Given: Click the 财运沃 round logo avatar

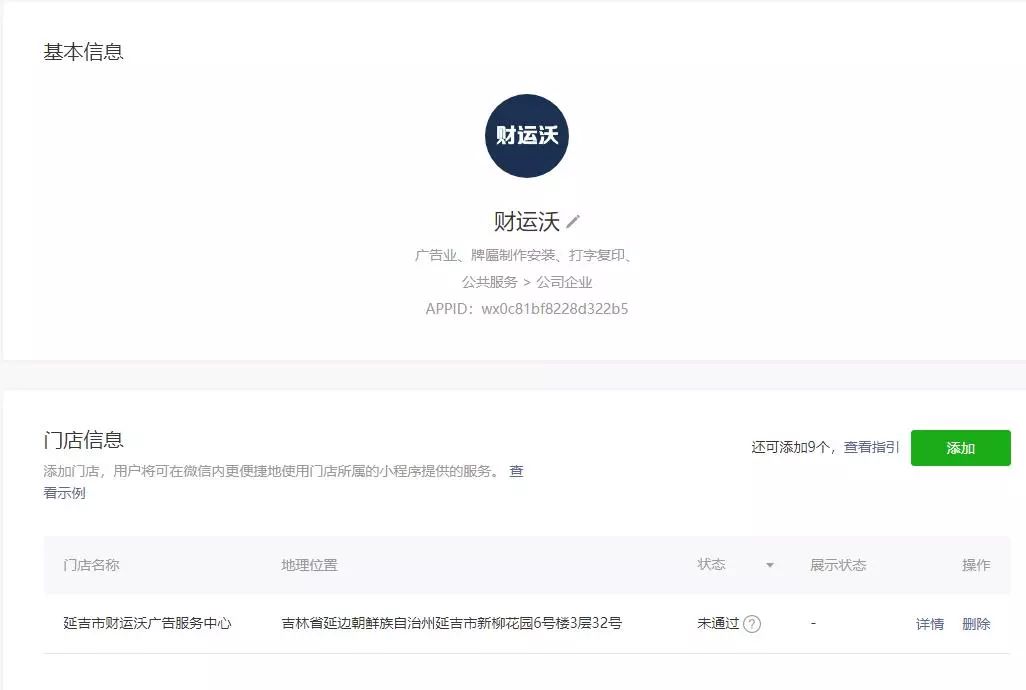Looking at the screenshot, I should pos(527,136).
